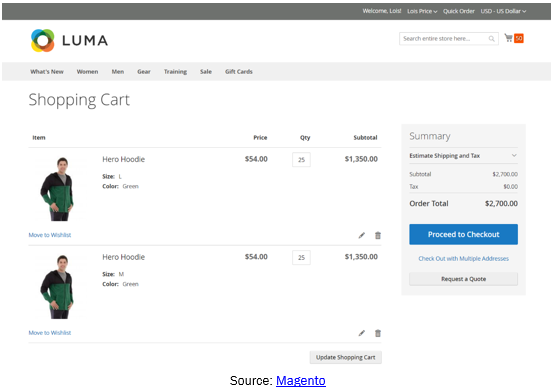Click the Quick Order link
Viewport: 553px width, 390px height.
[x=459, y=11]
